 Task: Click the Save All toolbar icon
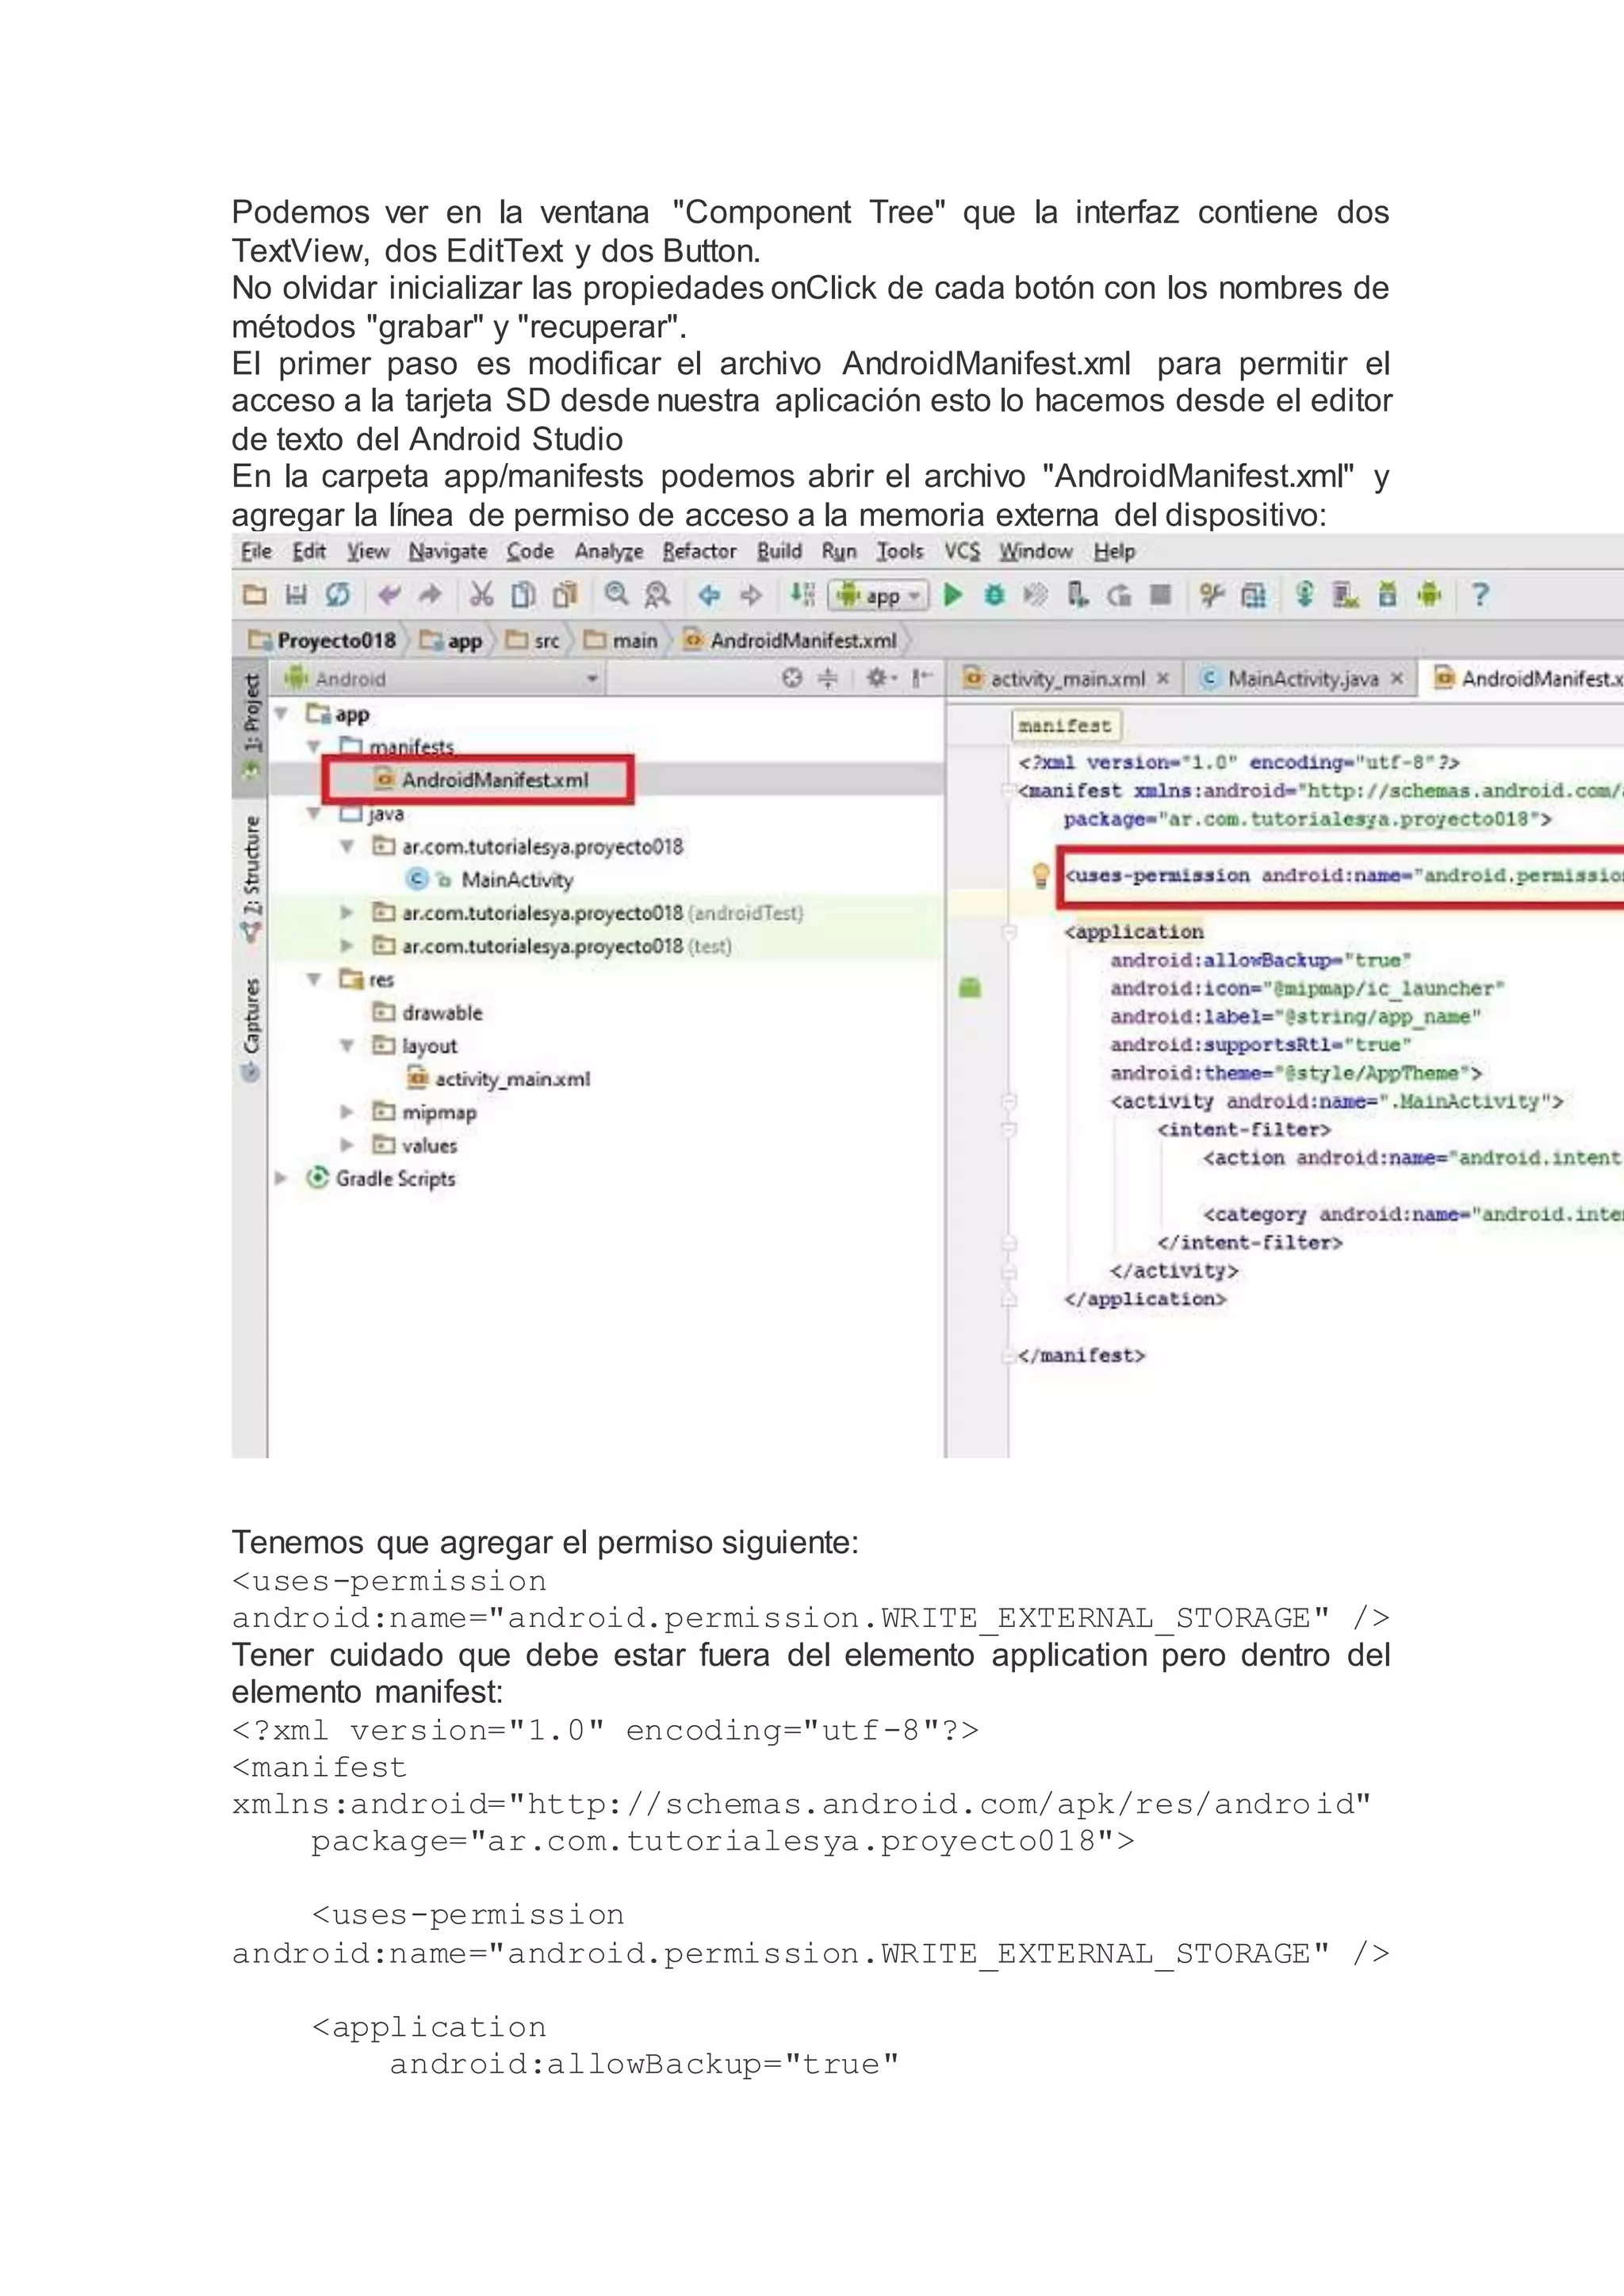(296, 596)
